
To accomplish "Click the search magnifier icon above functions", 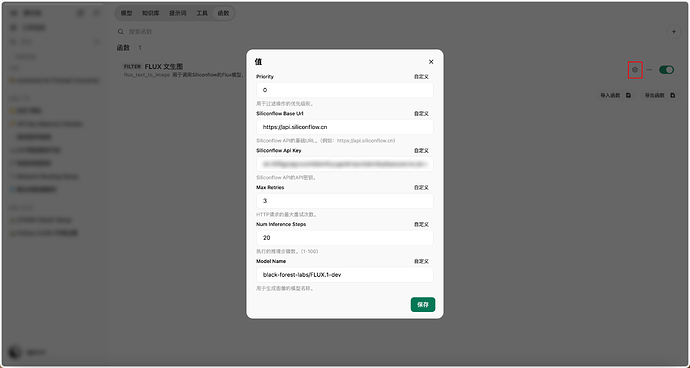I will (x=121, y=32).
